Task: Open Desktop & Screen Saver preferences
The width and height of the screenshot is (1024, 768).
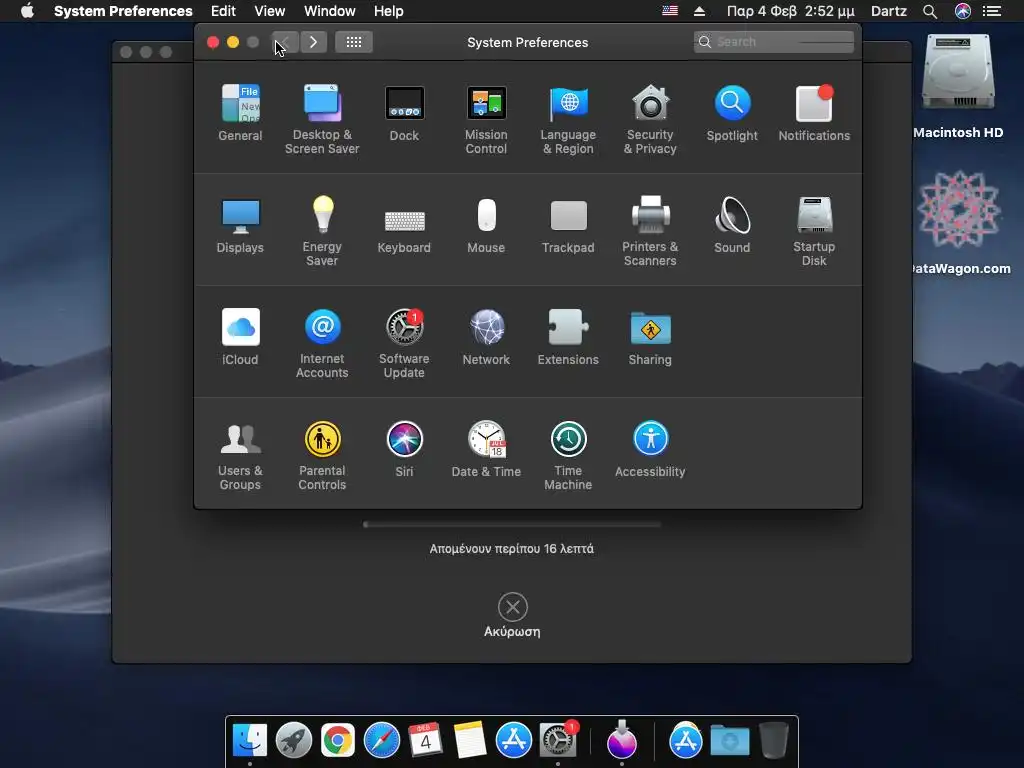Action: (322, 119)
